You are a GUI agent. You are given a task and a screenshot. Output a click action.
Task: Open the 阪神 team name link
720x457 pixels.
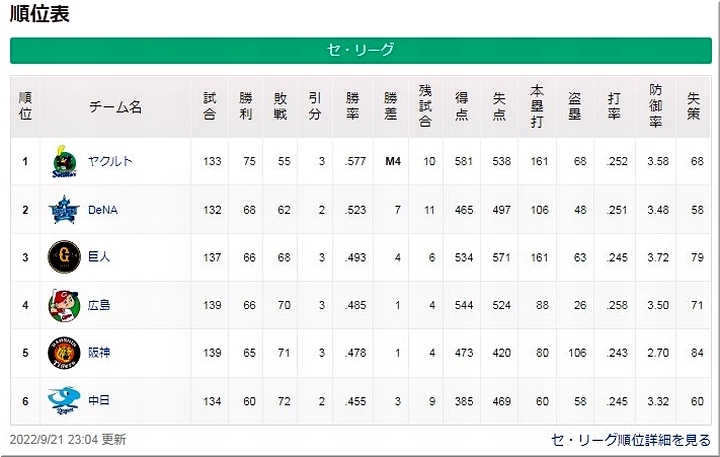pyautogui.click(x=98, y=353)
